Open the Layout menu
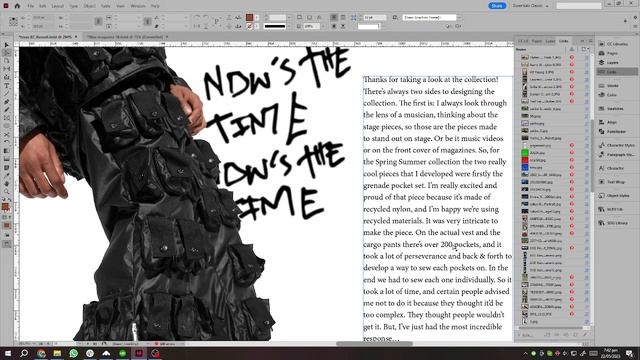Image resolution: width=640 pixels, height=360 pixels. point(58,6)
